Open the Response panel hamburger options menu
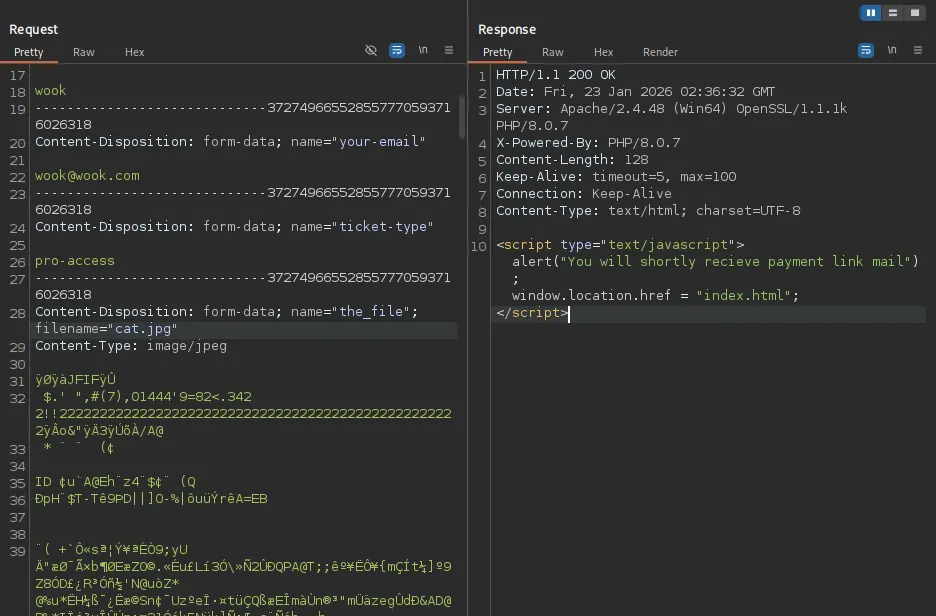This screenshot has width=936, height=616. point(918,50)
